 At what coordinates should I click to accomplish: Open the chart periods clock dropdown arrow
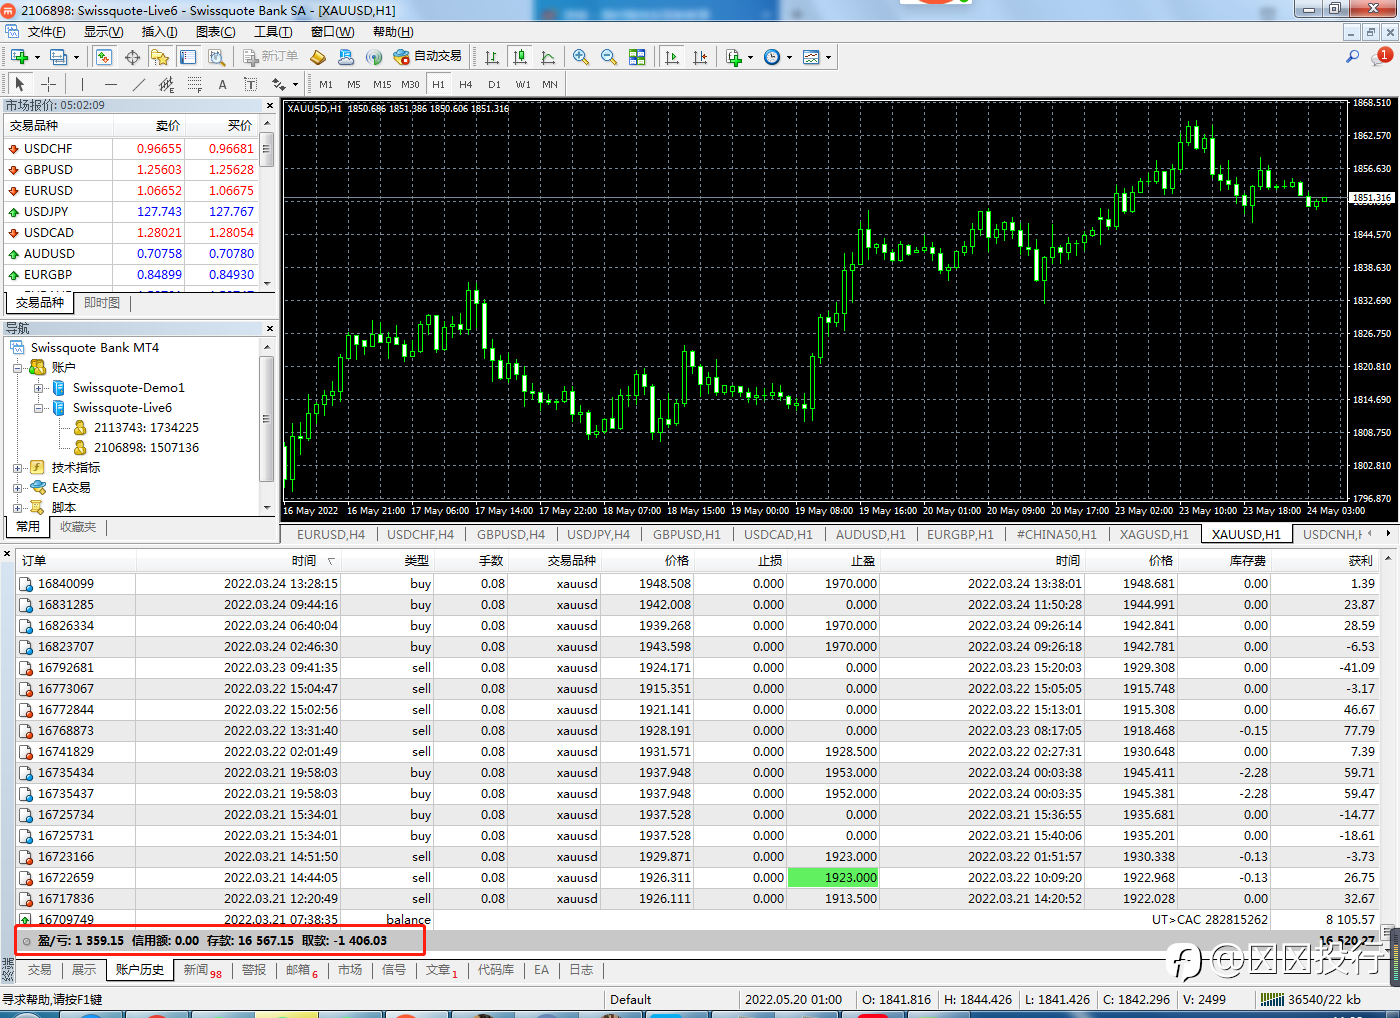(789, 57)
